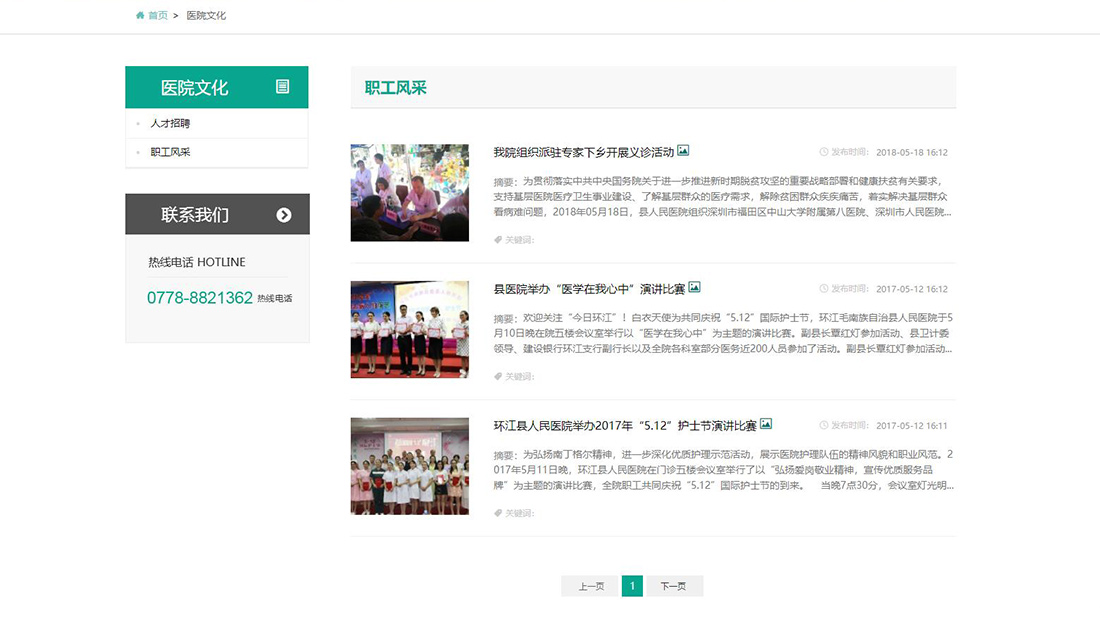Click the tag icon beside the first 关键词 label
This screenshot has height=618, width=1100.
498,238
